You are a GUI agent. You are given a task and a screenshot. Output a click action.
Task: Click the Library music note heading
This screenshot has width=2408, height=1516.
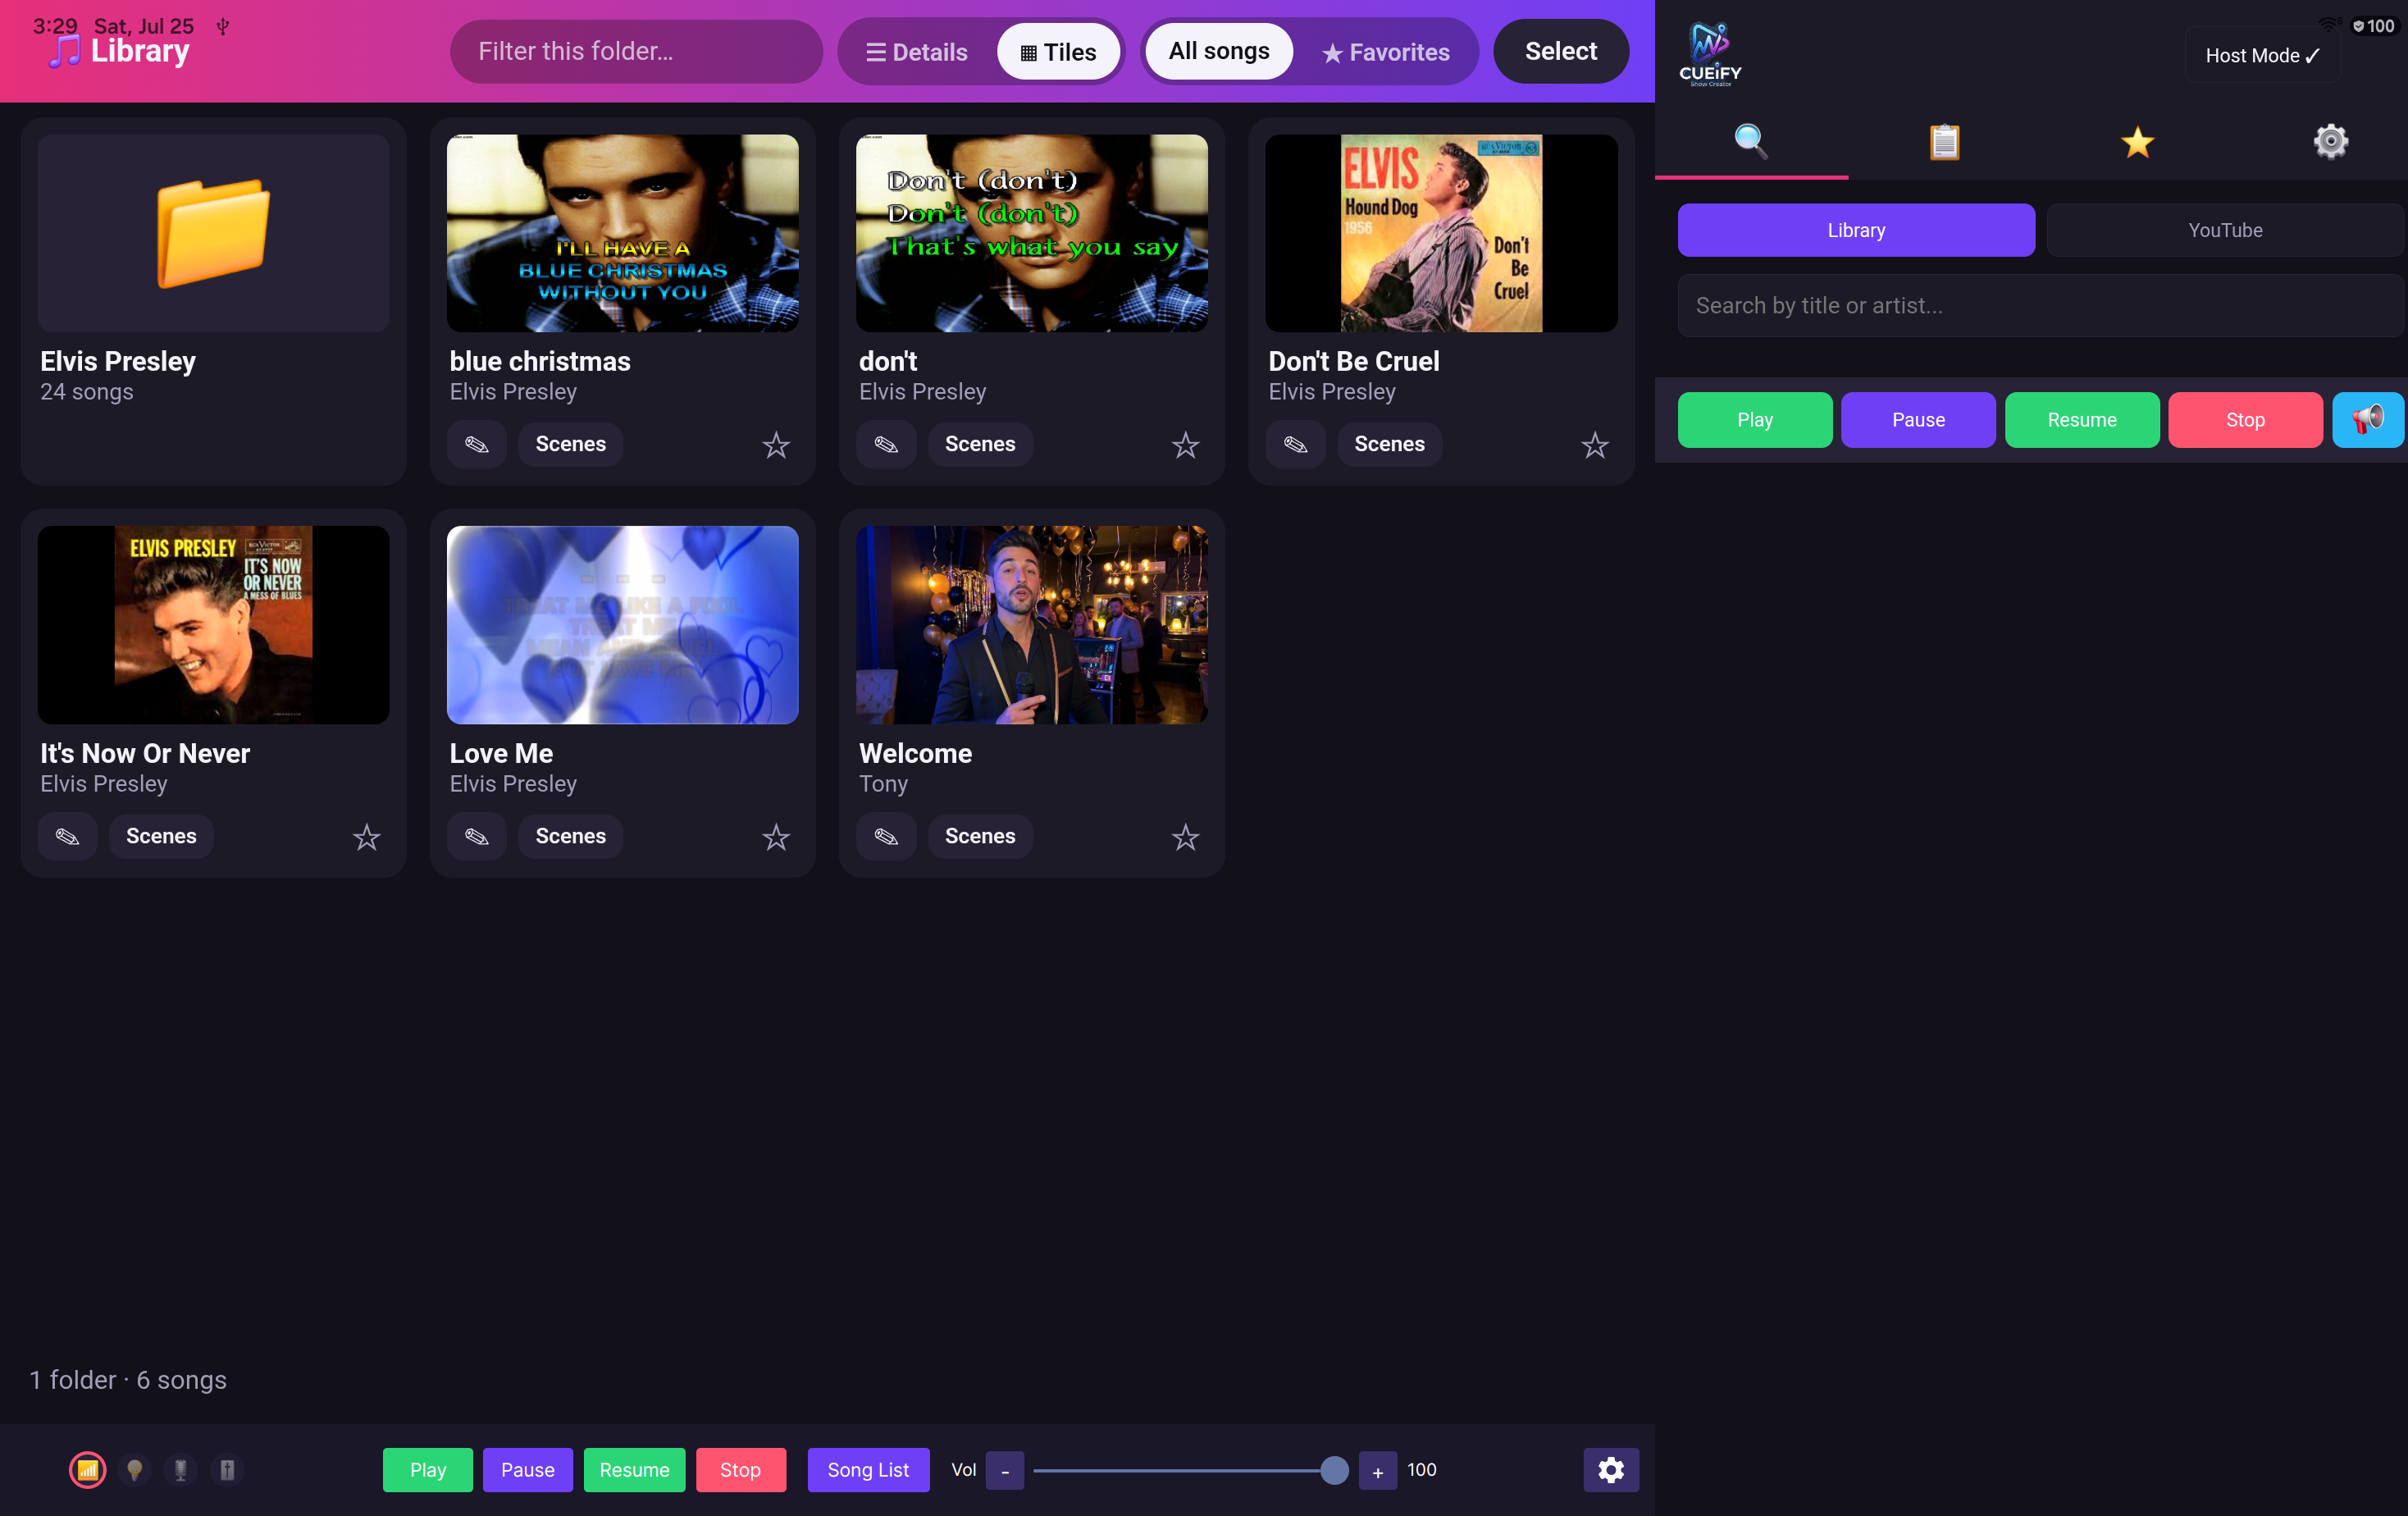(118, 51)
